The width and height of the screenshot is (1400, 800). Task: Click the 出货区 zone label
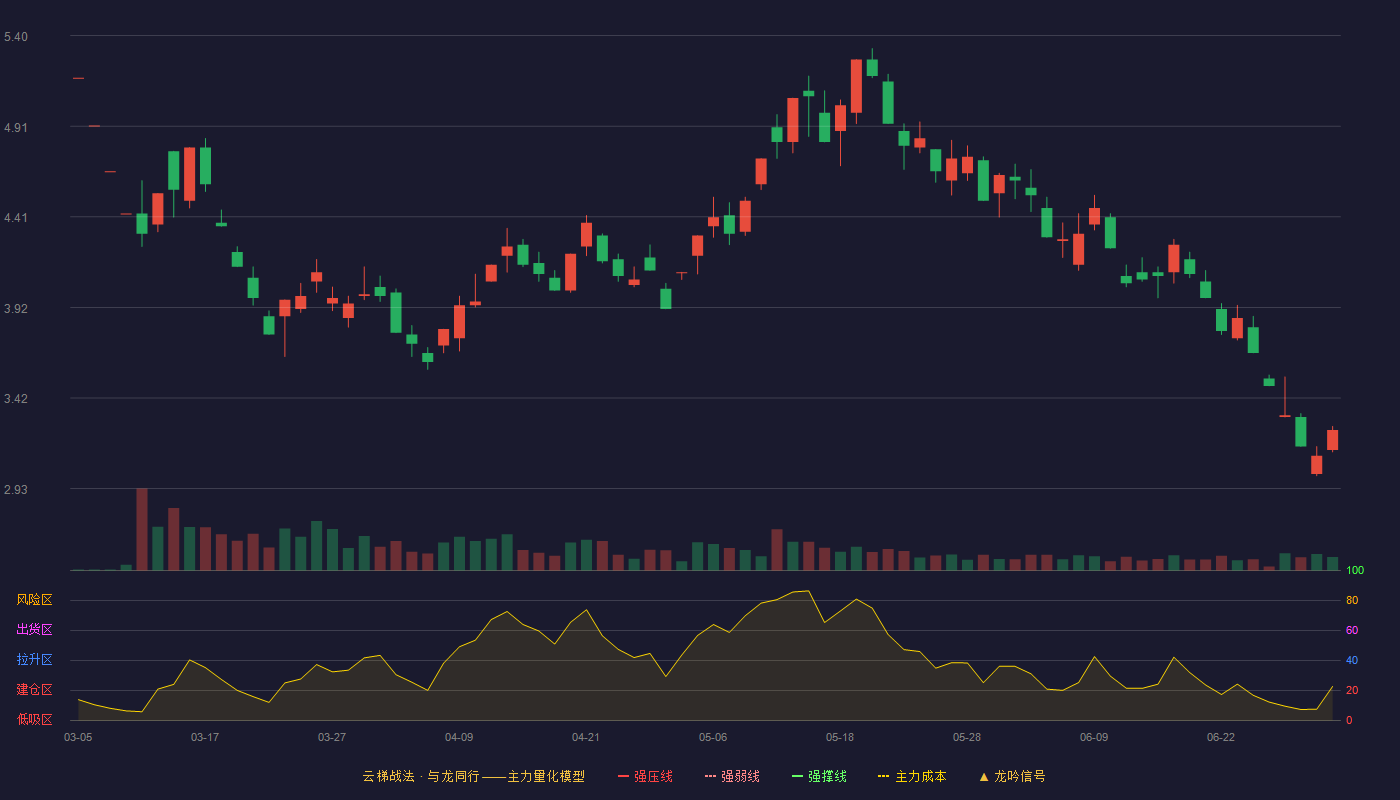click(x=34, y=630)
